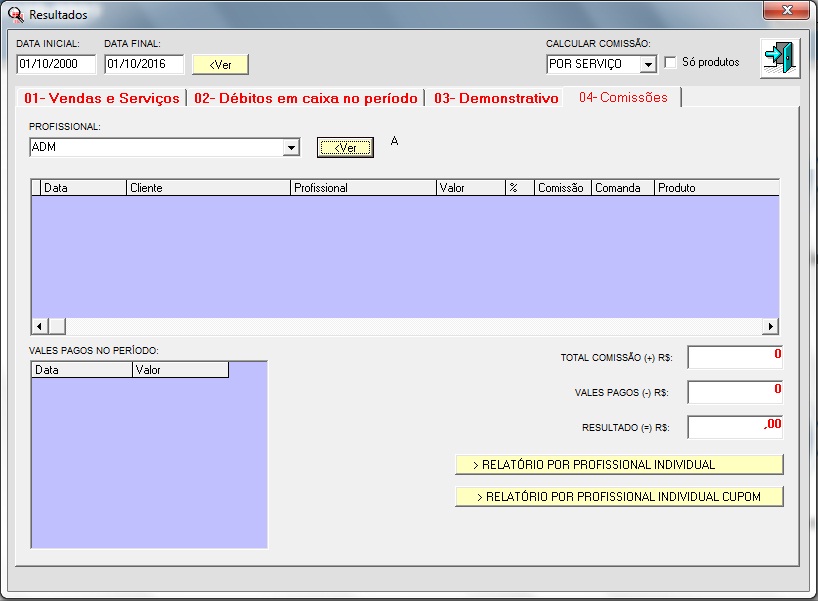
Task: Switch to 01- Vendas e Serviços tab
Action: 101,98
